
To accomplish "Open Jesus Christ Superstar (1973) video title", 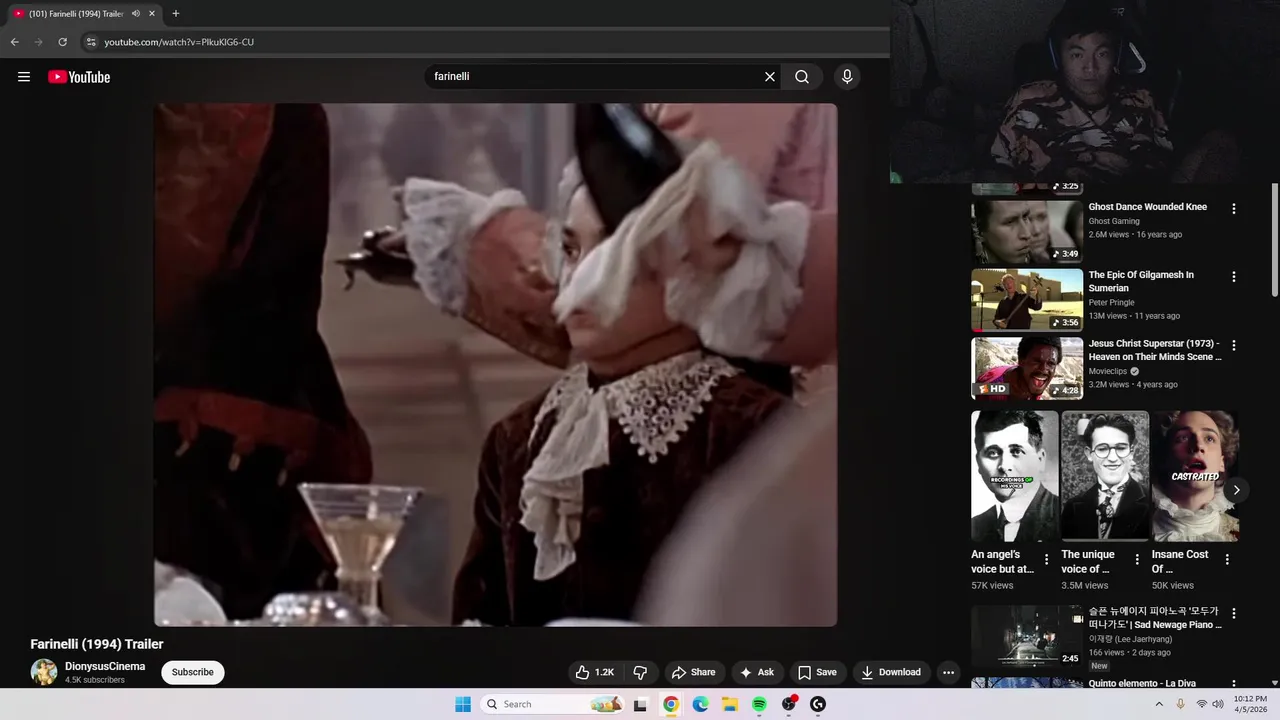I will click(1154, 350).
